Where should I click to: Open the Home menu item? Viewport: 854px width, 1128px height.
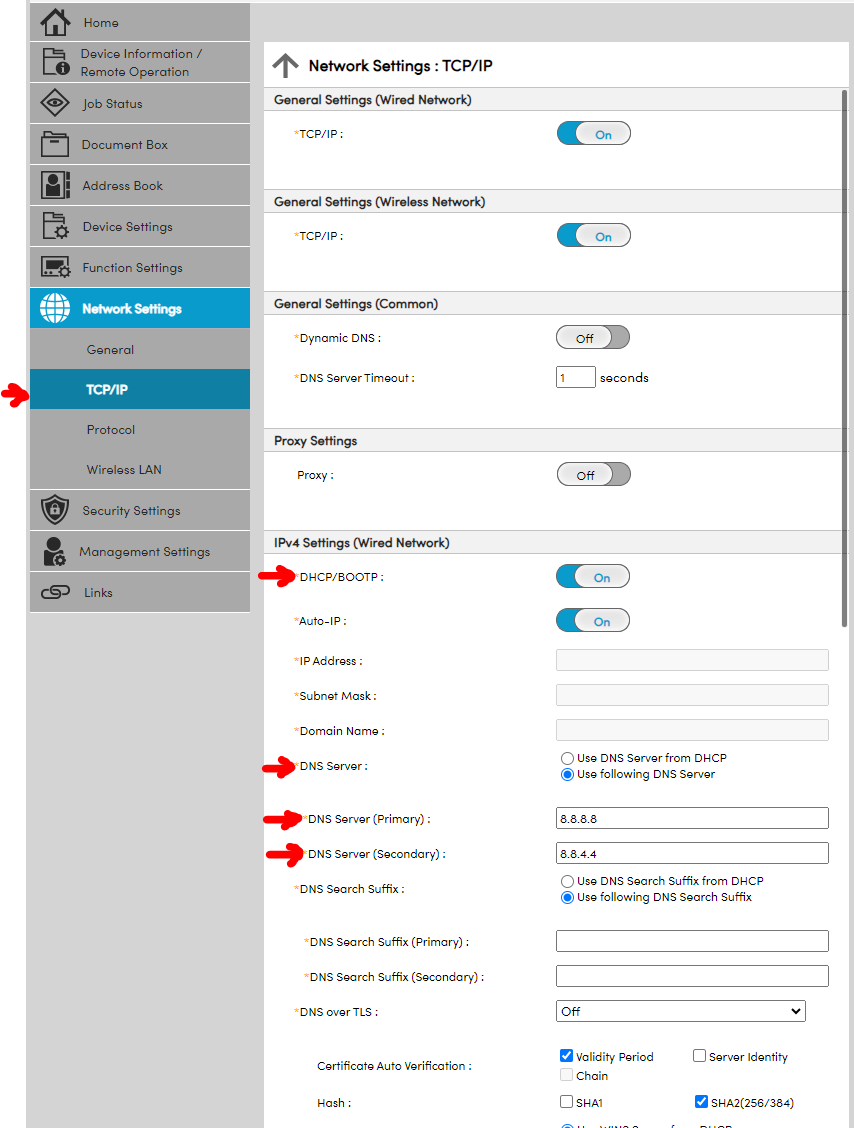[140, 22]
